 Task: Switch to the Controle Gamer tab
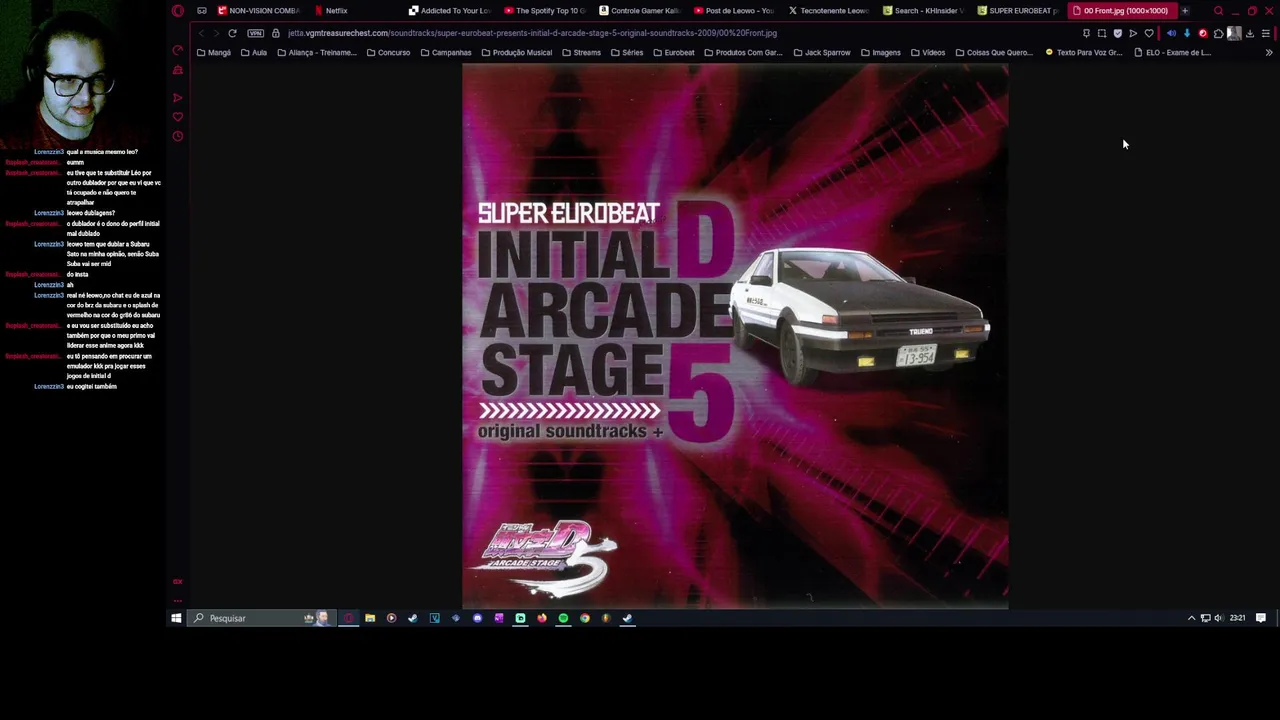click(x=640, y=11)
